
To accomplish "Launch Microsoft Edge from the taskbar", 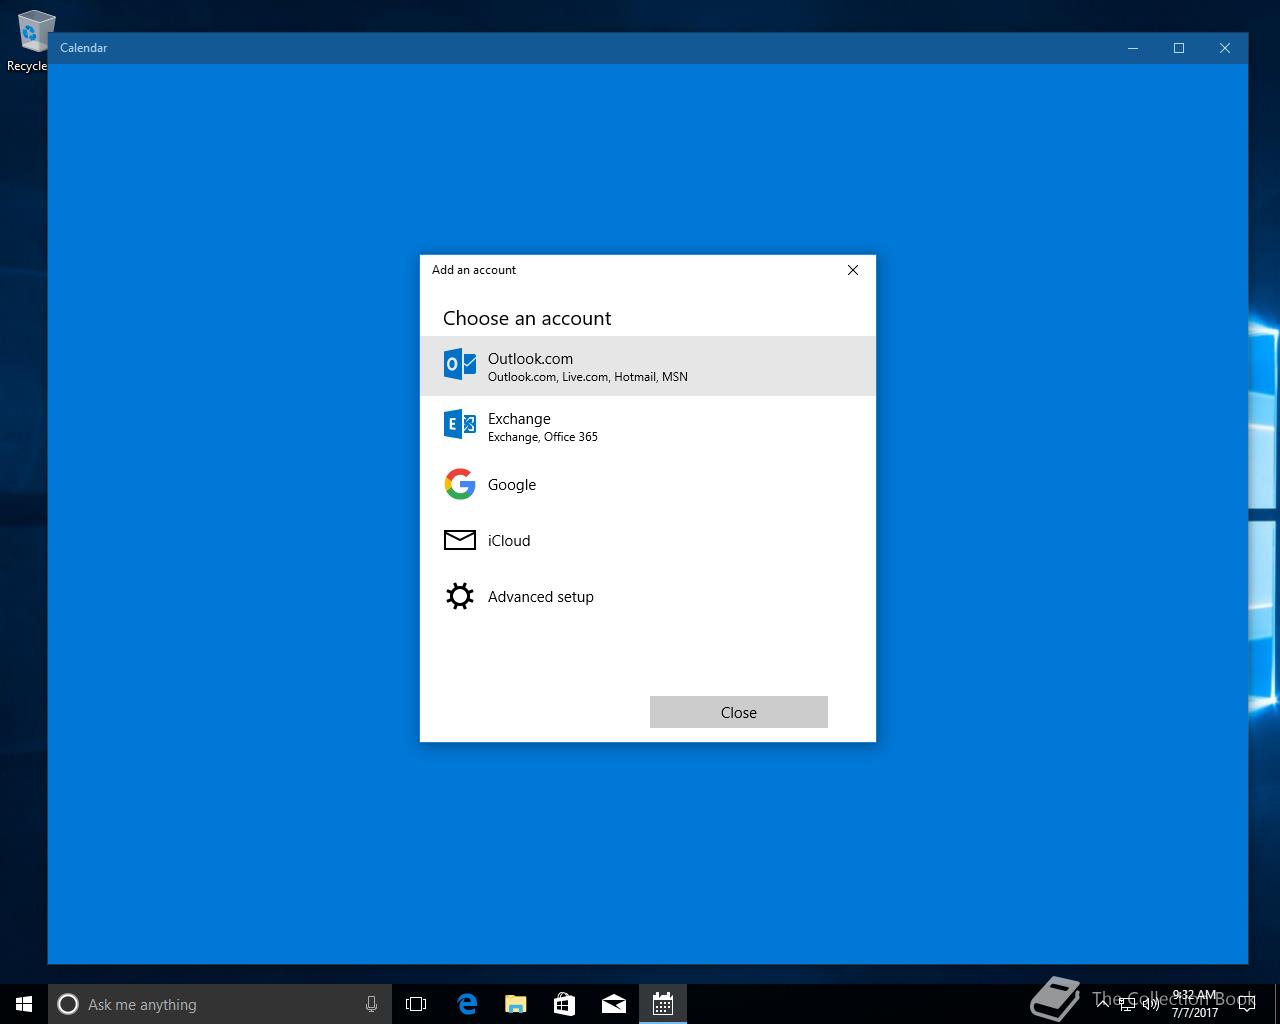I will tap(467, 1004).
